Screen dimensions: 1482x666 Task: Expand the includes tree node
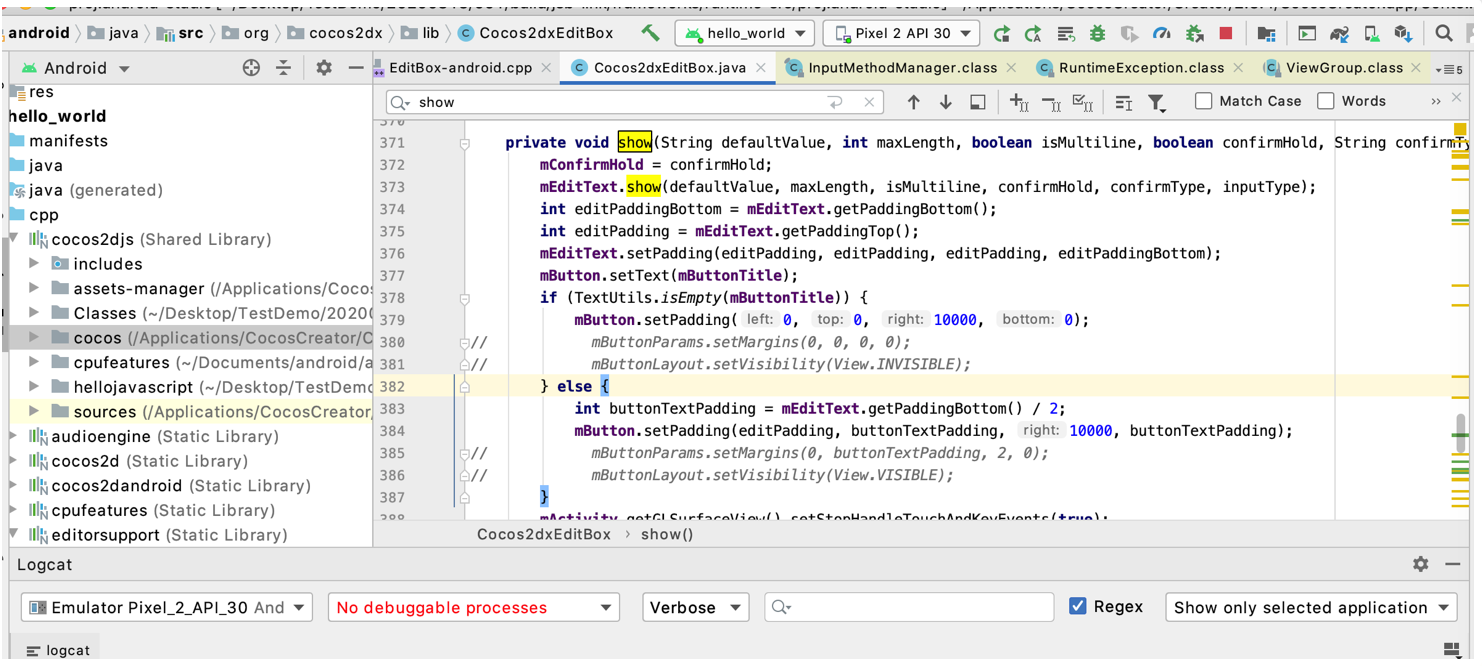coord(35,264)
